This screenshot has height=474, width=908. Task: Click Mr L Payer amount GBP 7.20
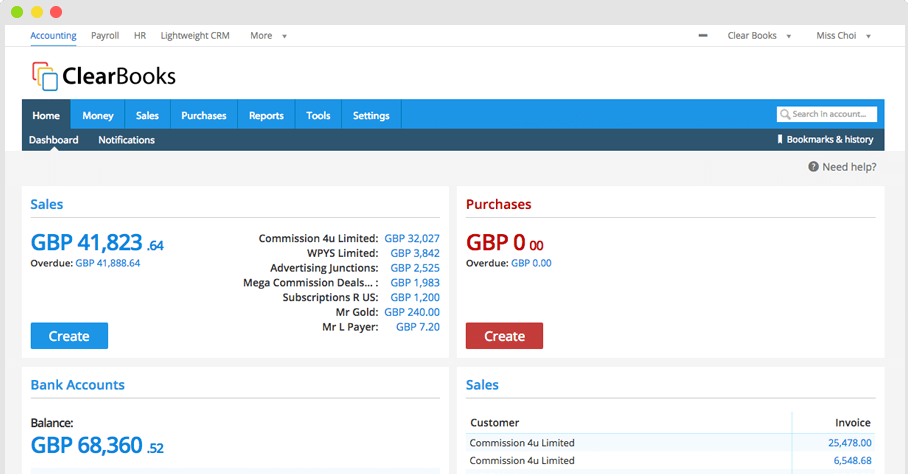point(418,327)
